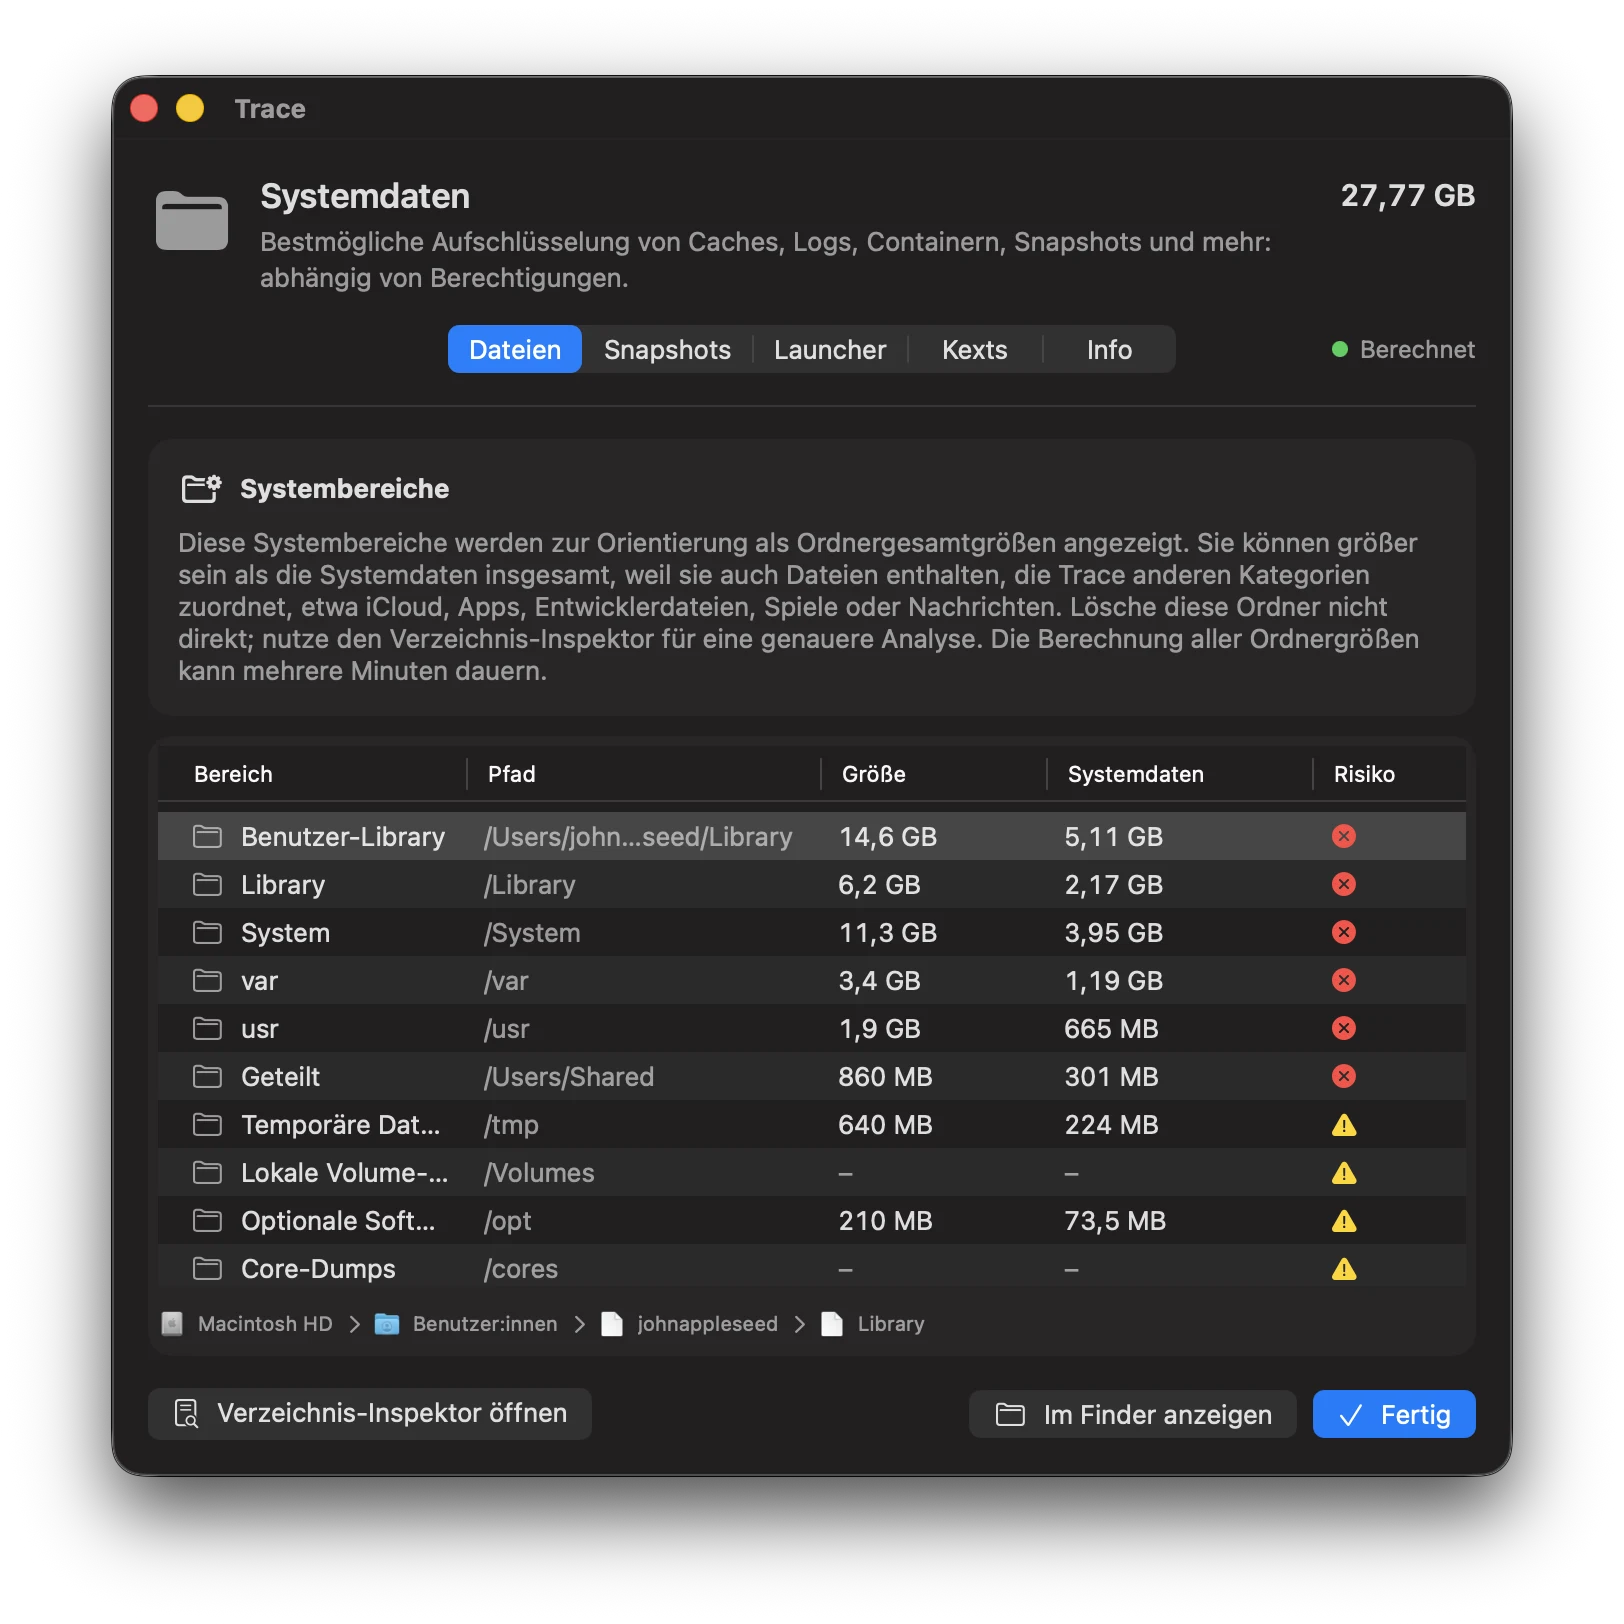Sort by the Bereich column header
This screenshot has height=1624, width=1624.
tap(233, 774)
